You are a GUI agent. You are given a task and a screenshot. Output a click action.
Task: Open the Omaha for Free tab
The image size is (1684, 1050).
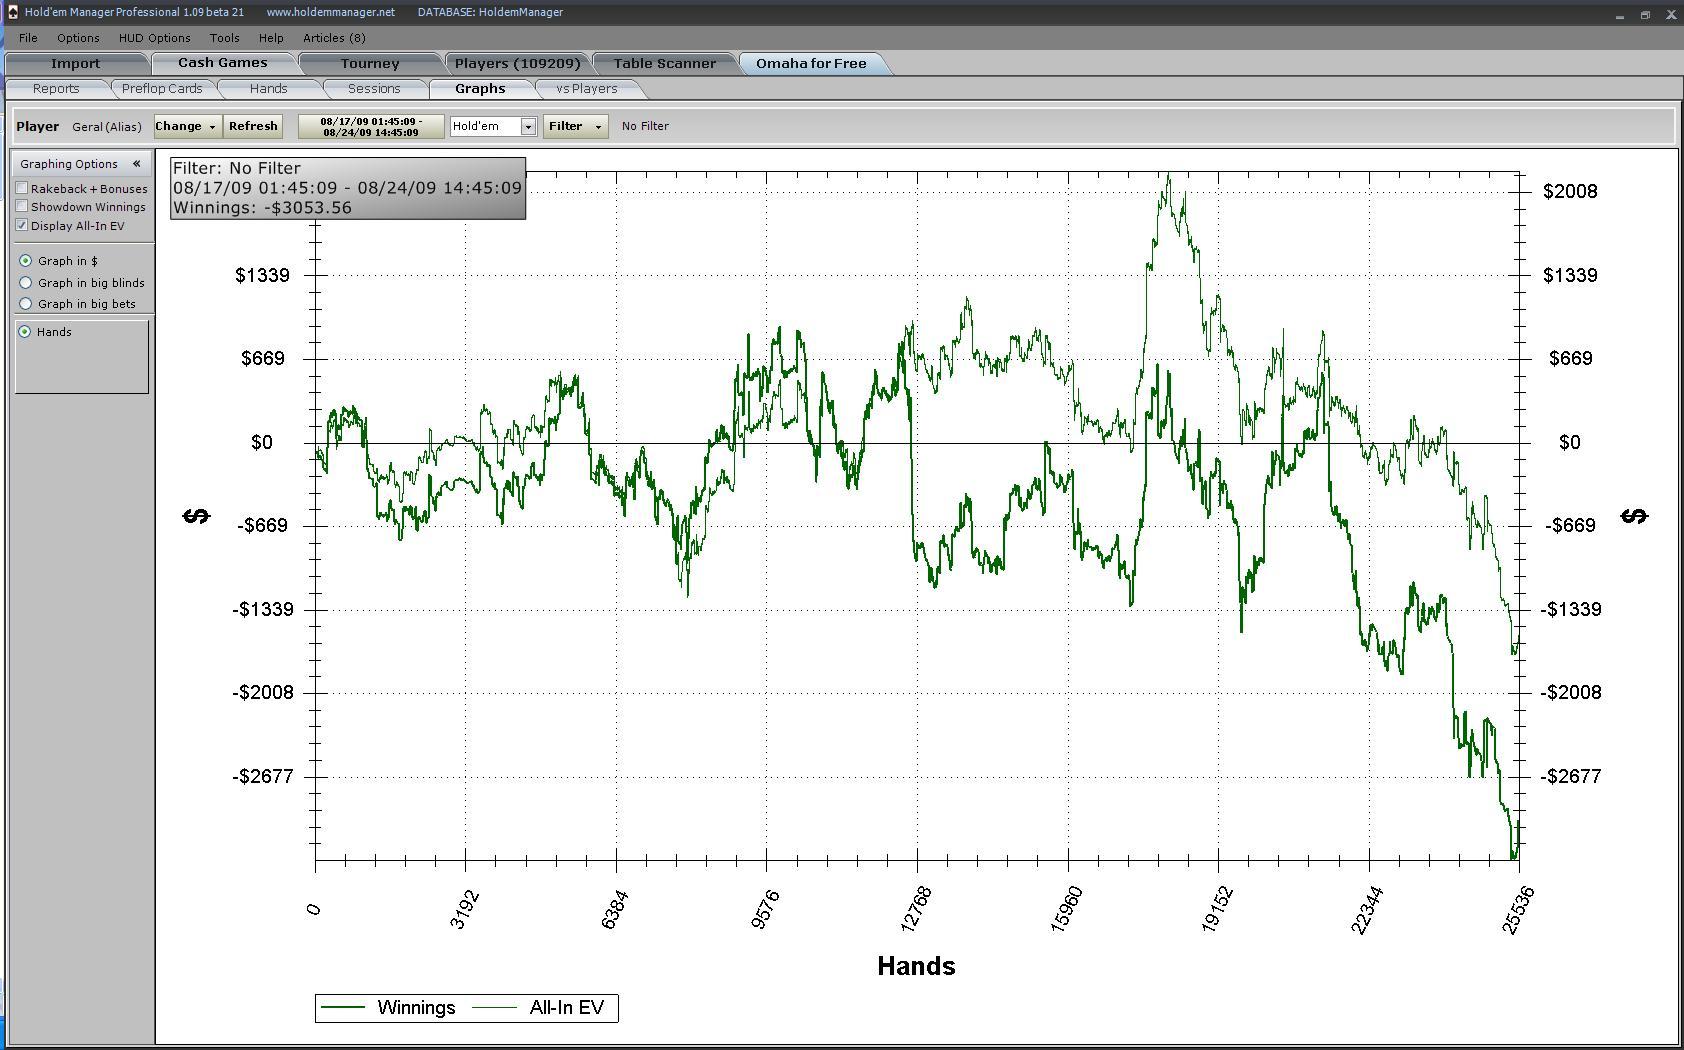coord(811,63)
